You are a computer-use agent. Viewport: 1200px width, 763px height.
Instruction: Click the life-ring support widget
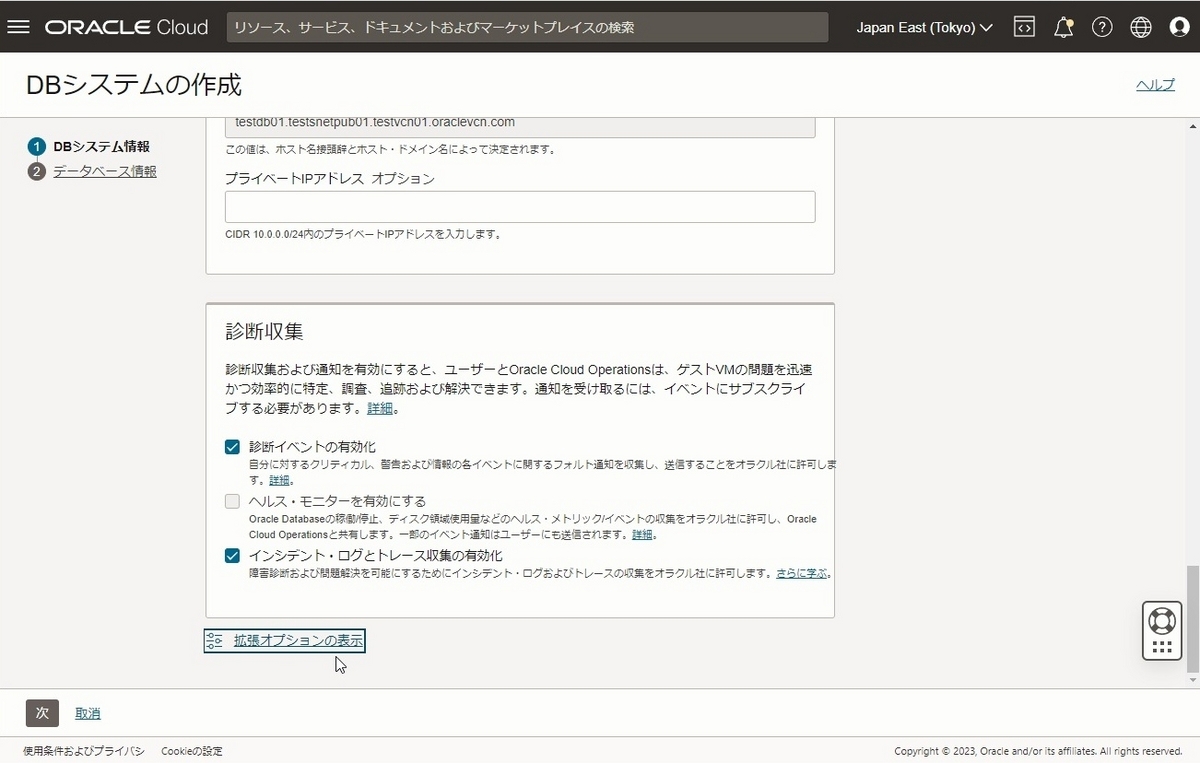[x=1161, y=619]
